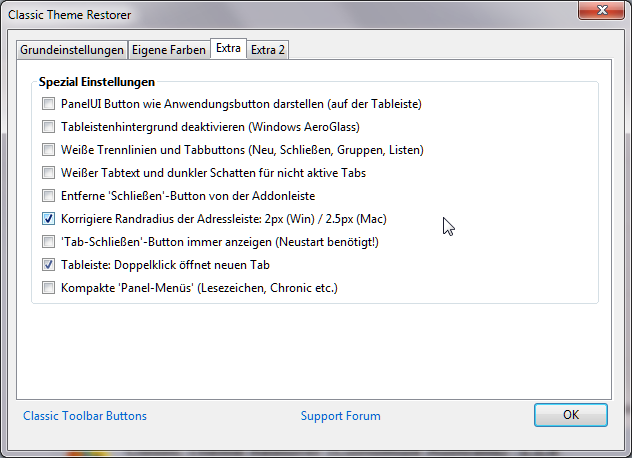Switch to the Grundeinstellungen tab
632x458 pixels.
tap(72, 50)
